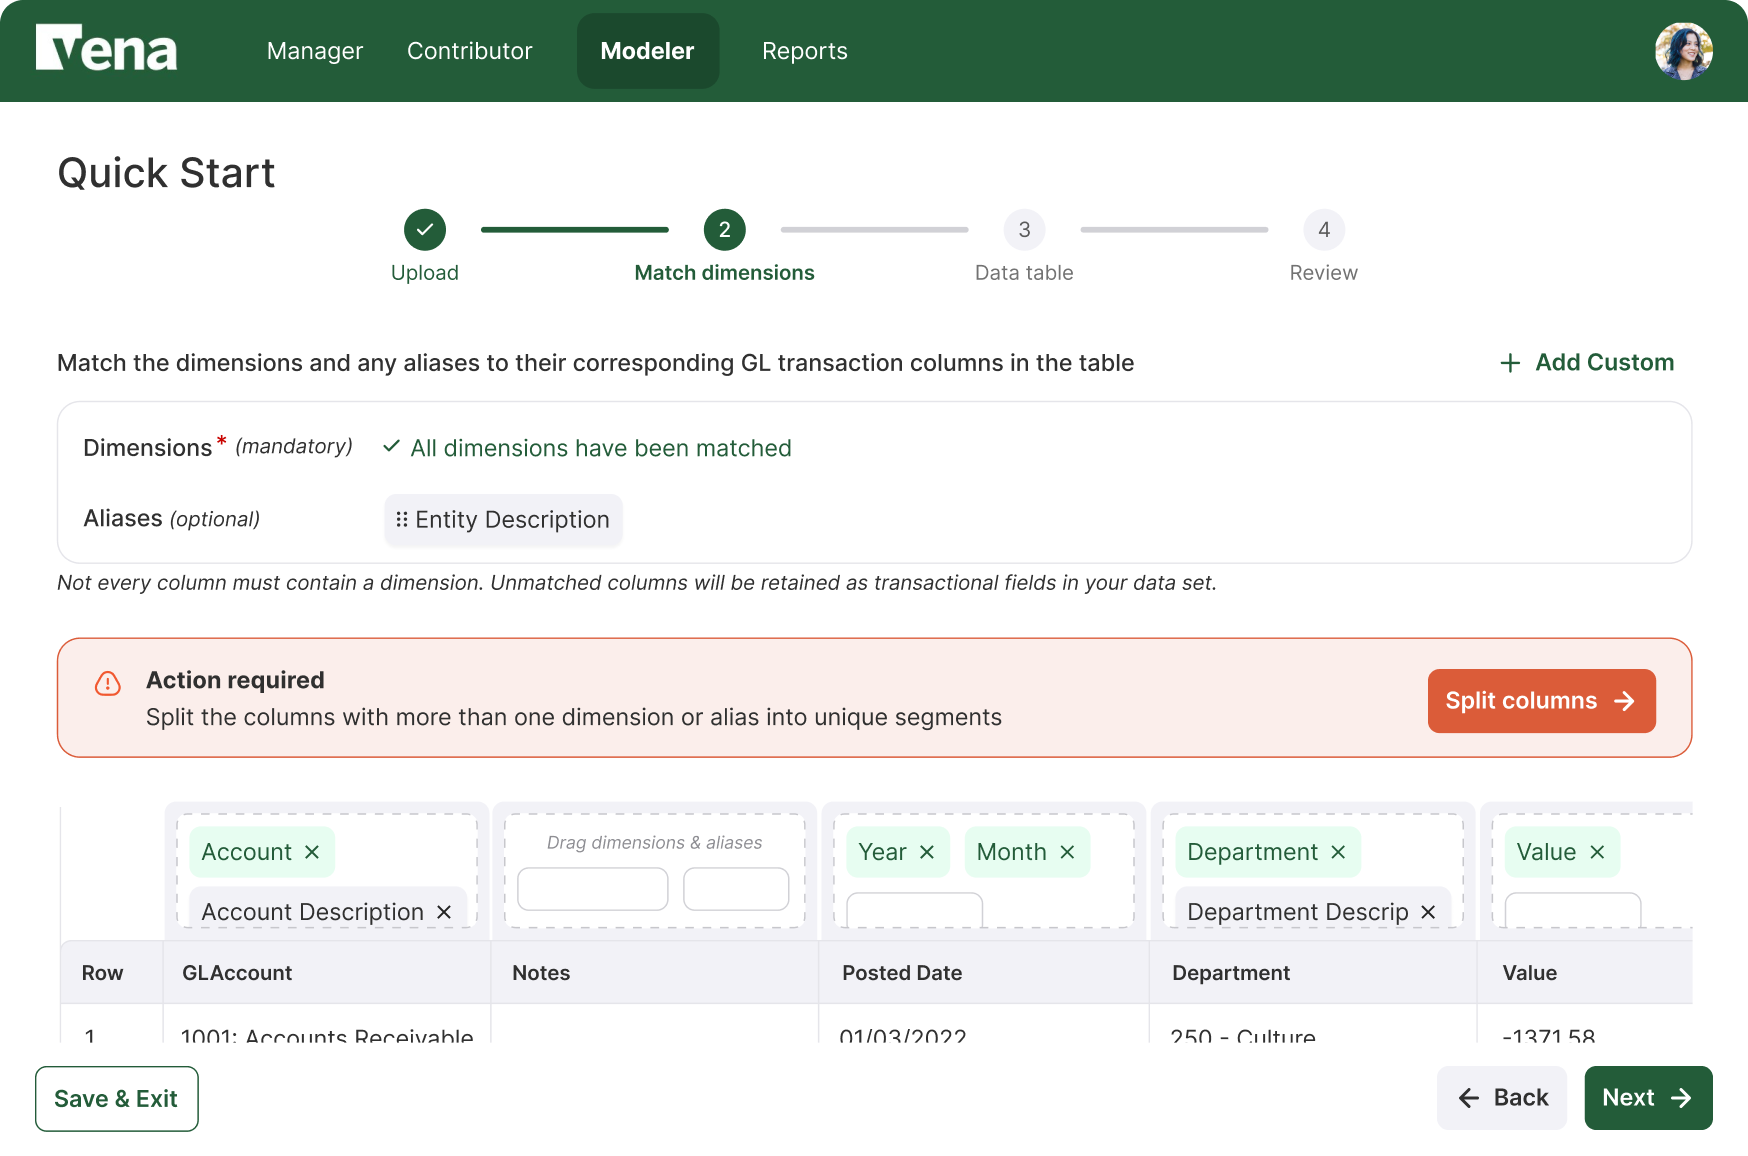1748x1156 pixels.
Task: Click the completed Upload step checkmark
Action: (425, 230)
